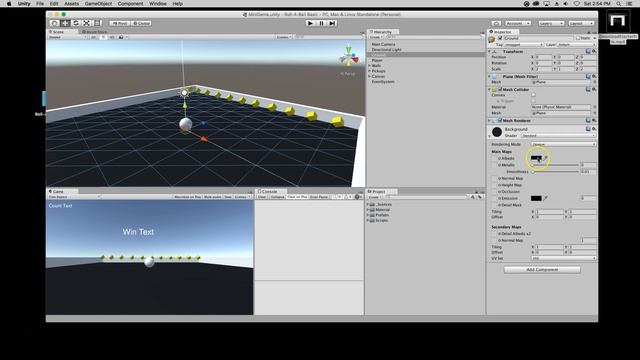The height and width of the screenshot is (360, 640).
Task: Open Transform component settings gear
Action: pos(594,51)
